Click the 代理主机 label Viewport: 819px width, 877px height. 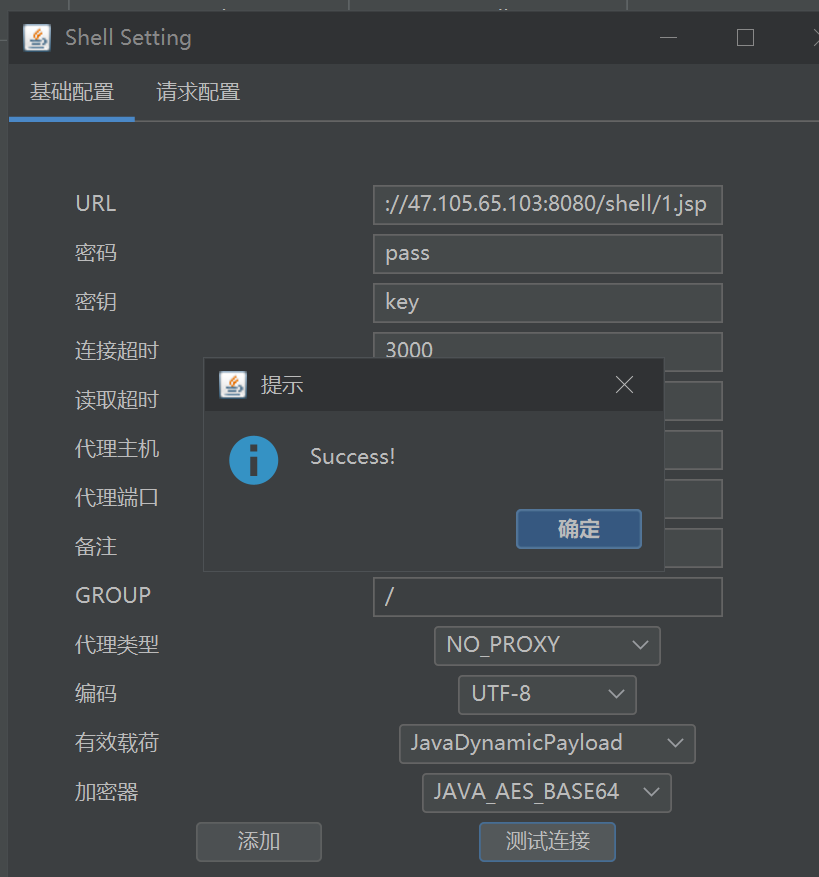point(117,449)
